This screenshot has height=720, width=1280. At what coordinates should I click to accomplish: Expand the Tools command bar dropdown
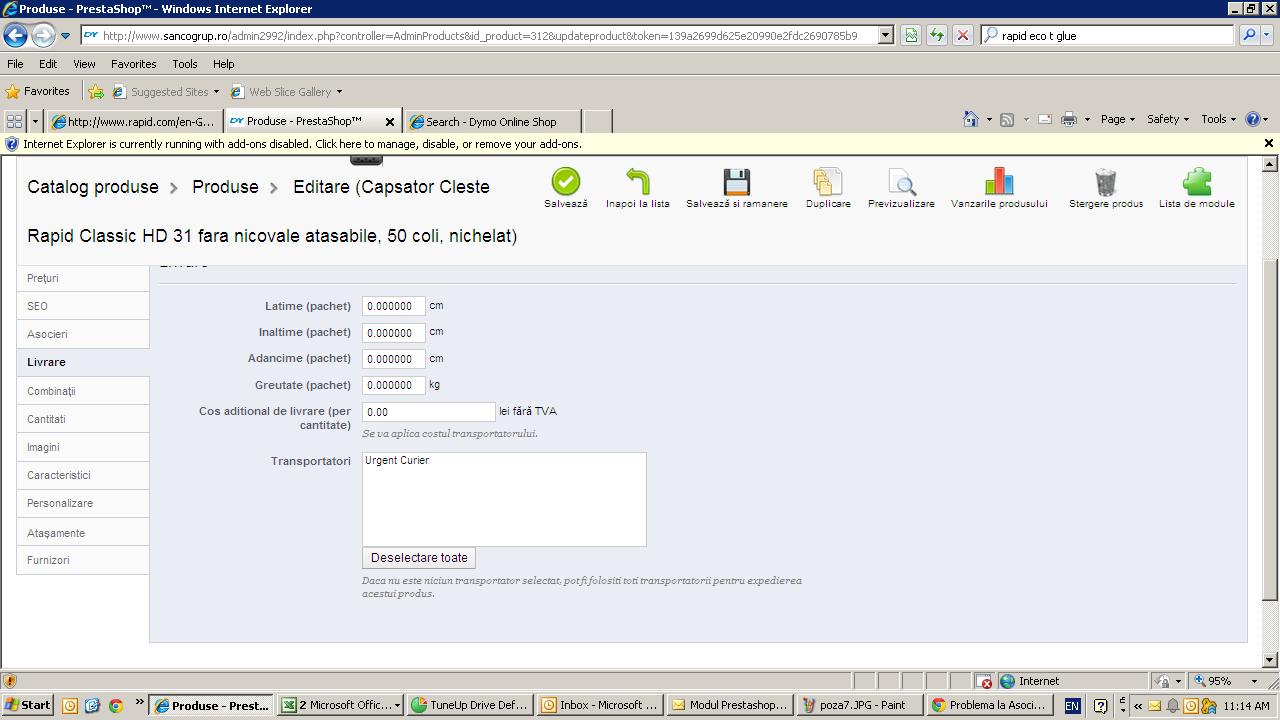point(1218,119)
